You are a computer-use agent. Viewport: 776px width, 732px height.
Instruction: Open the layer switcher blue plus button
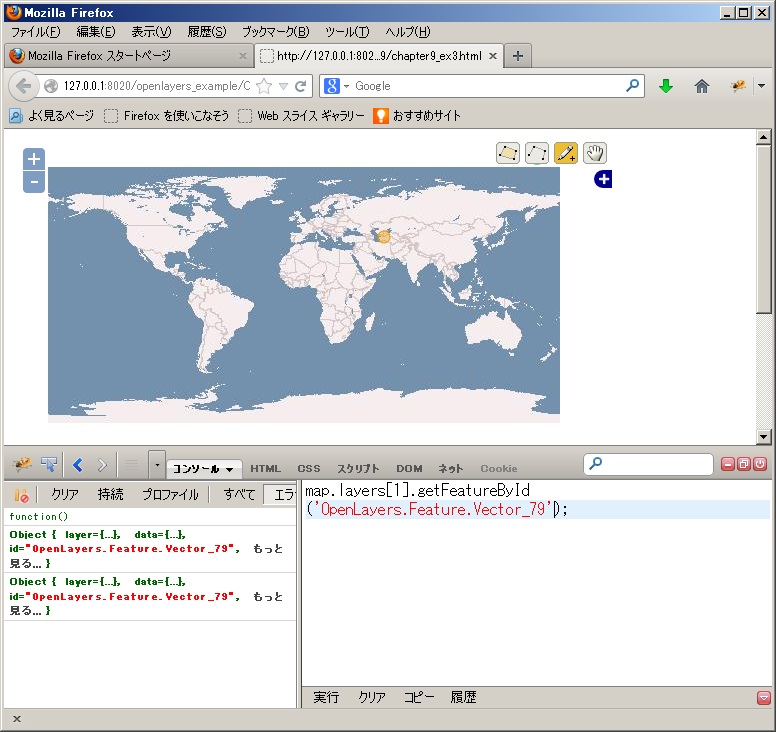coord(603,179)
